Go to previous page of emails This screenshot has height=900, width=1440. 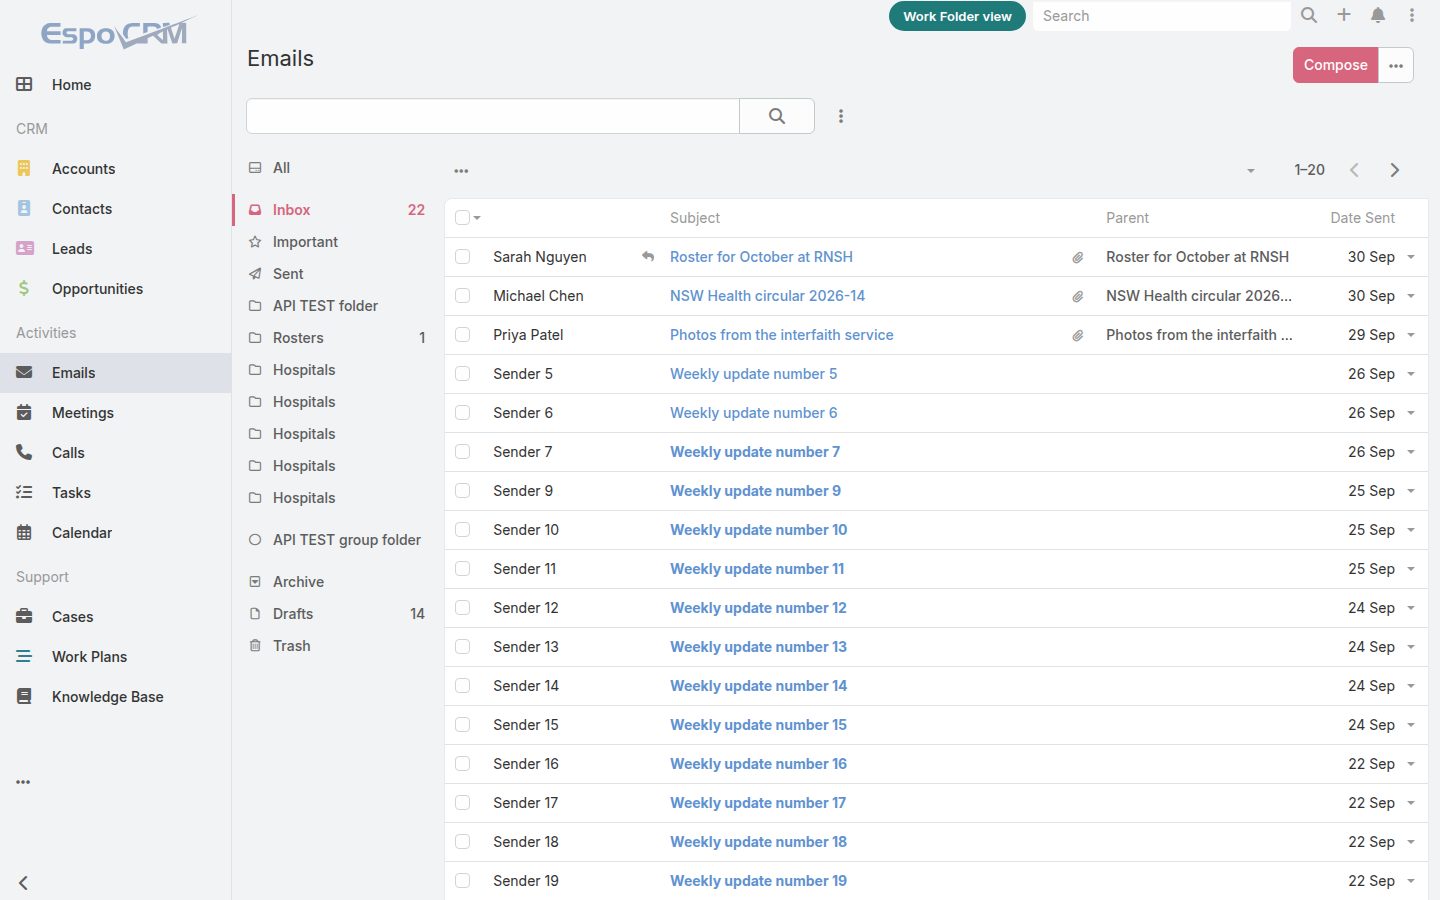click(1354, 170)
